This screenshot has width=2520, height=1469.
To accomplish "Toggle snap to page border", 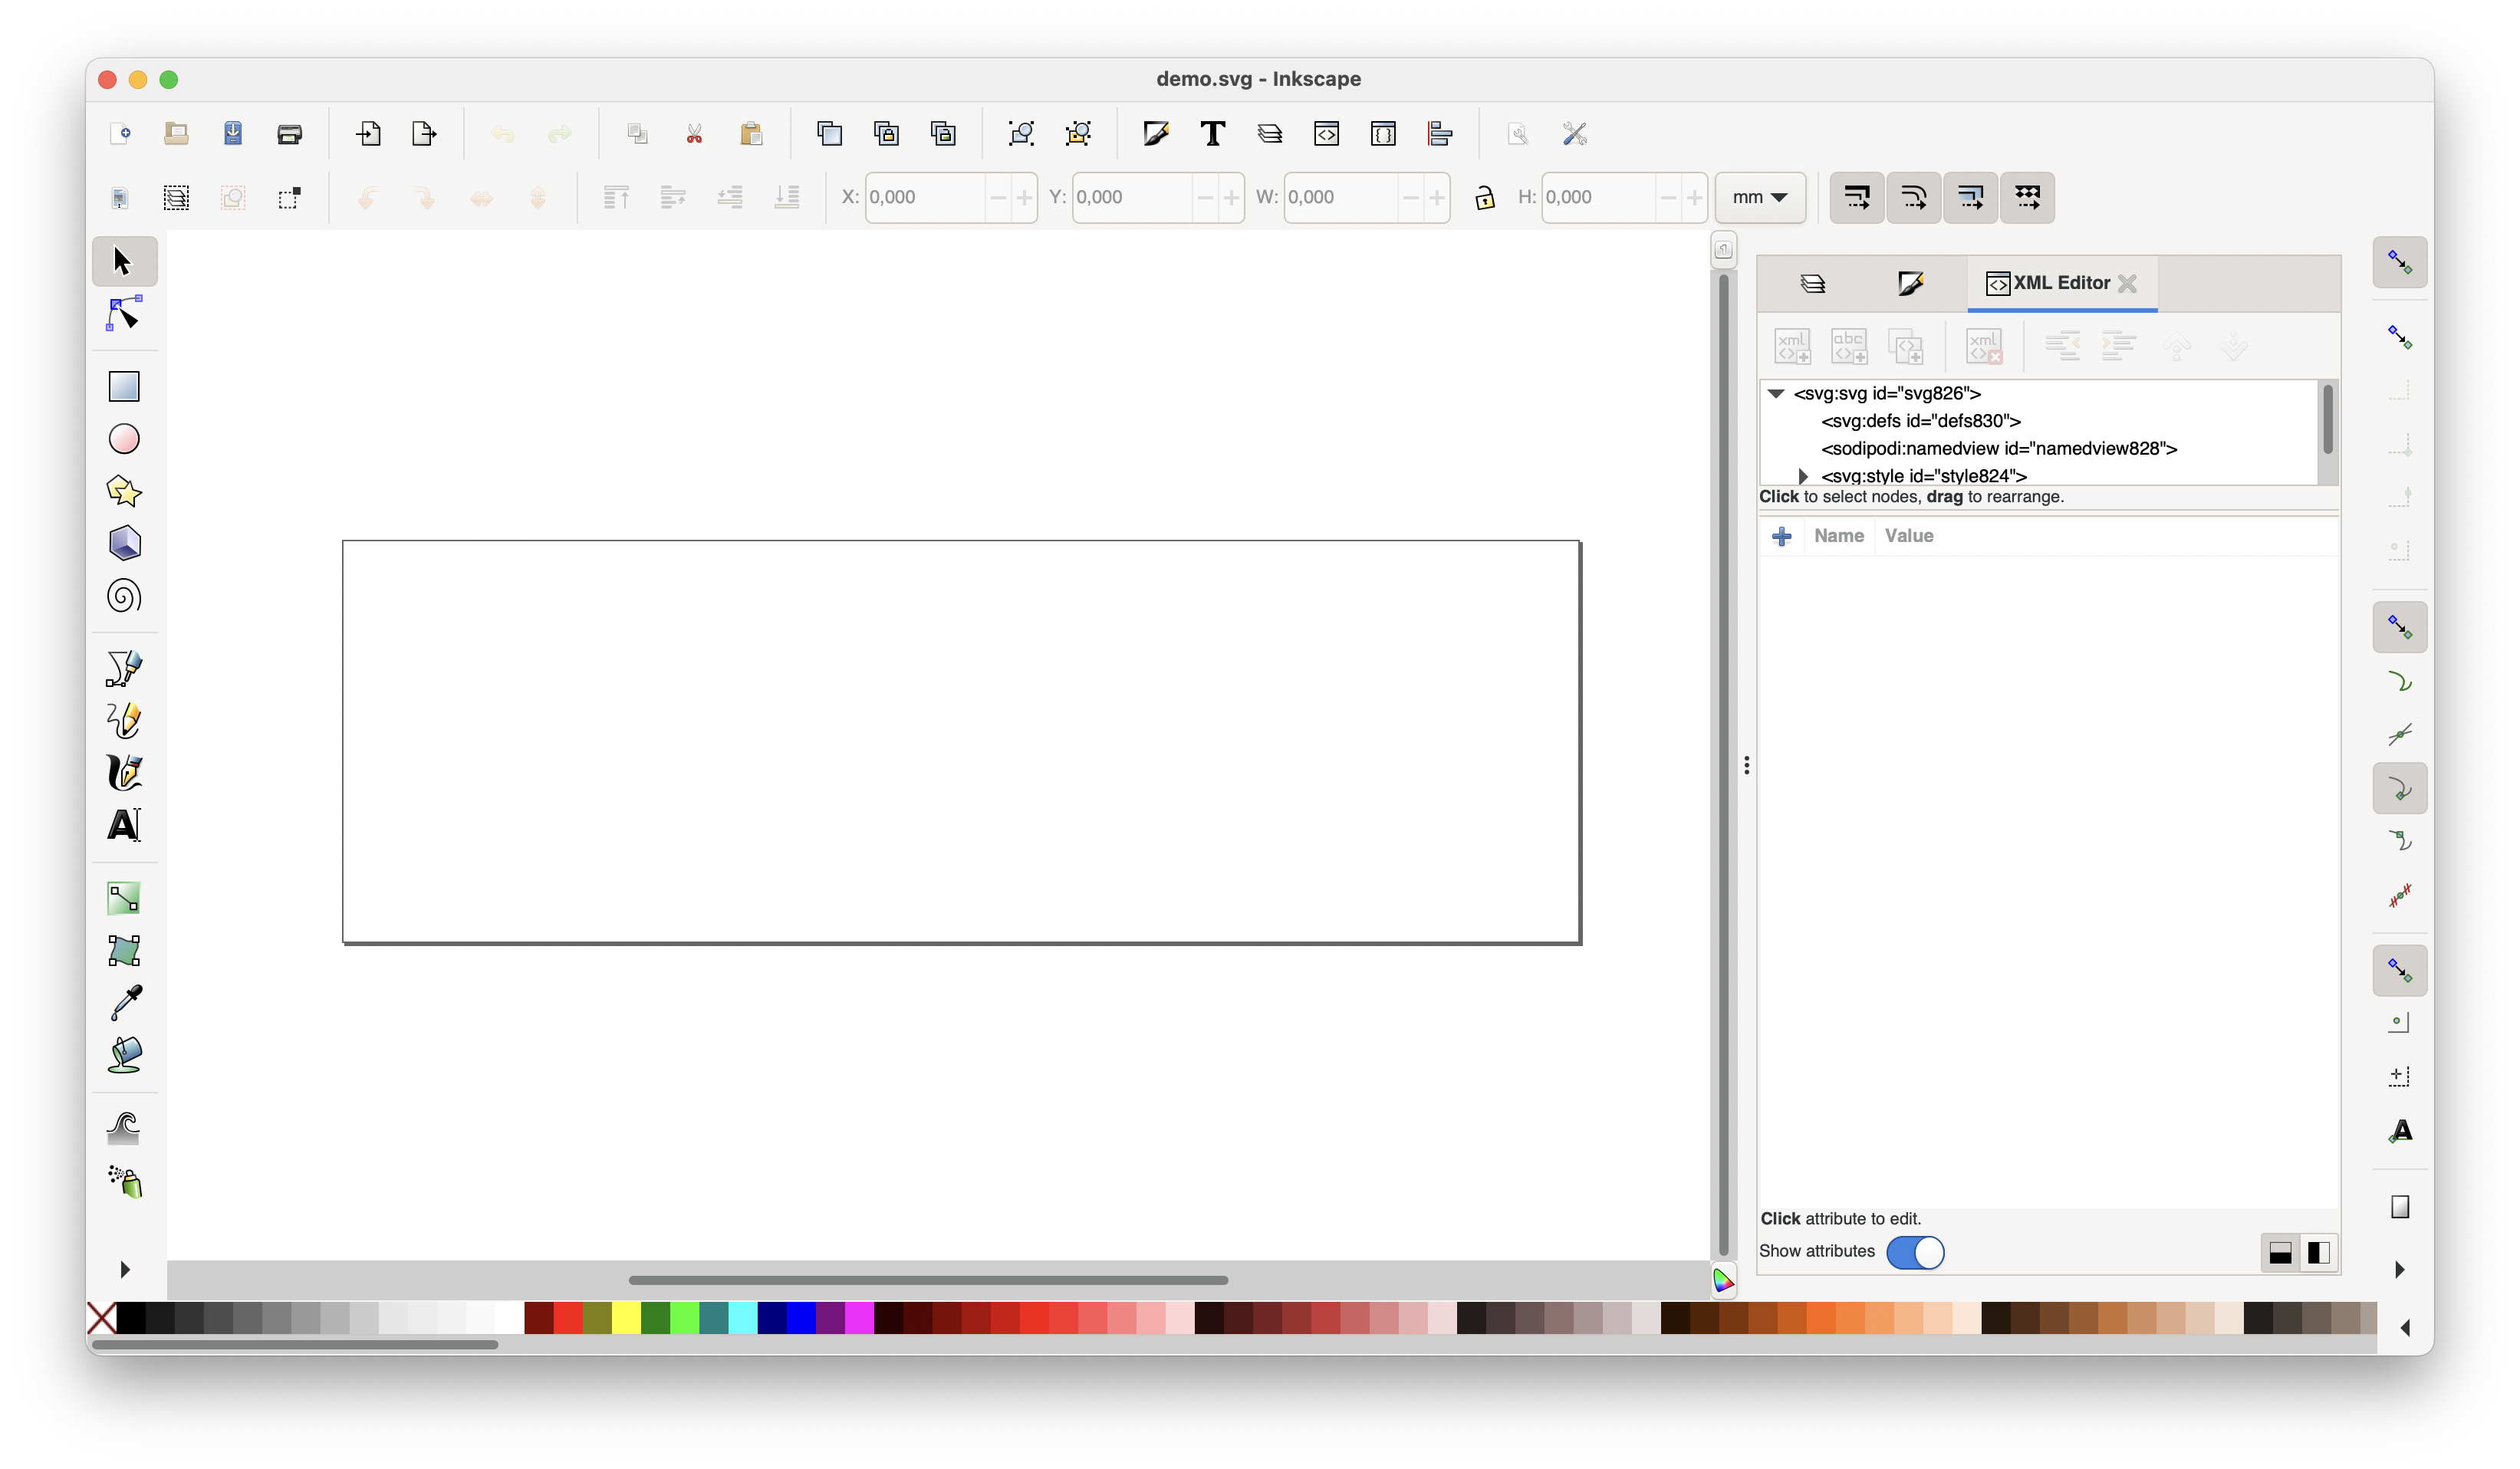I will pyautogui.click(x=2400, y=1207).
